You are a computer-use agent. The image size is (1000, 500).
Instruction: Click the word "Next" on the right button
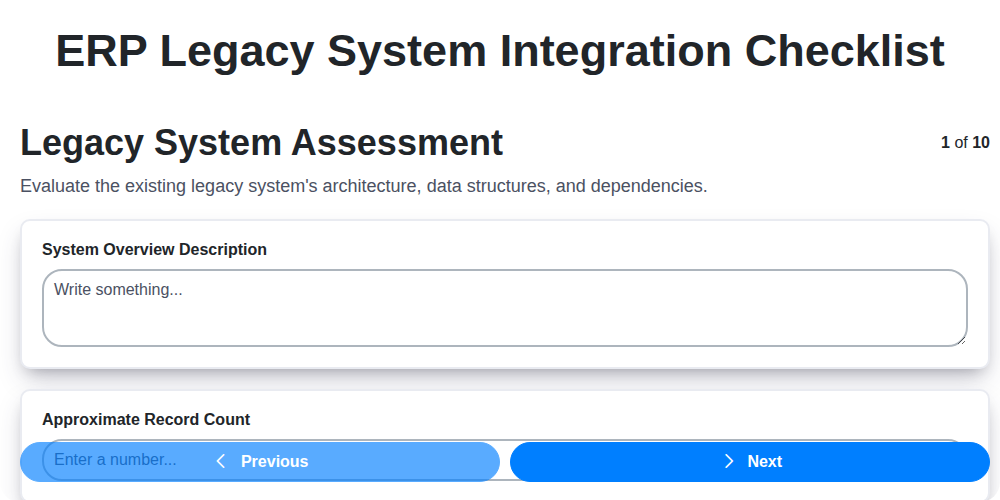pyautogui.click(x=765, y=461)
